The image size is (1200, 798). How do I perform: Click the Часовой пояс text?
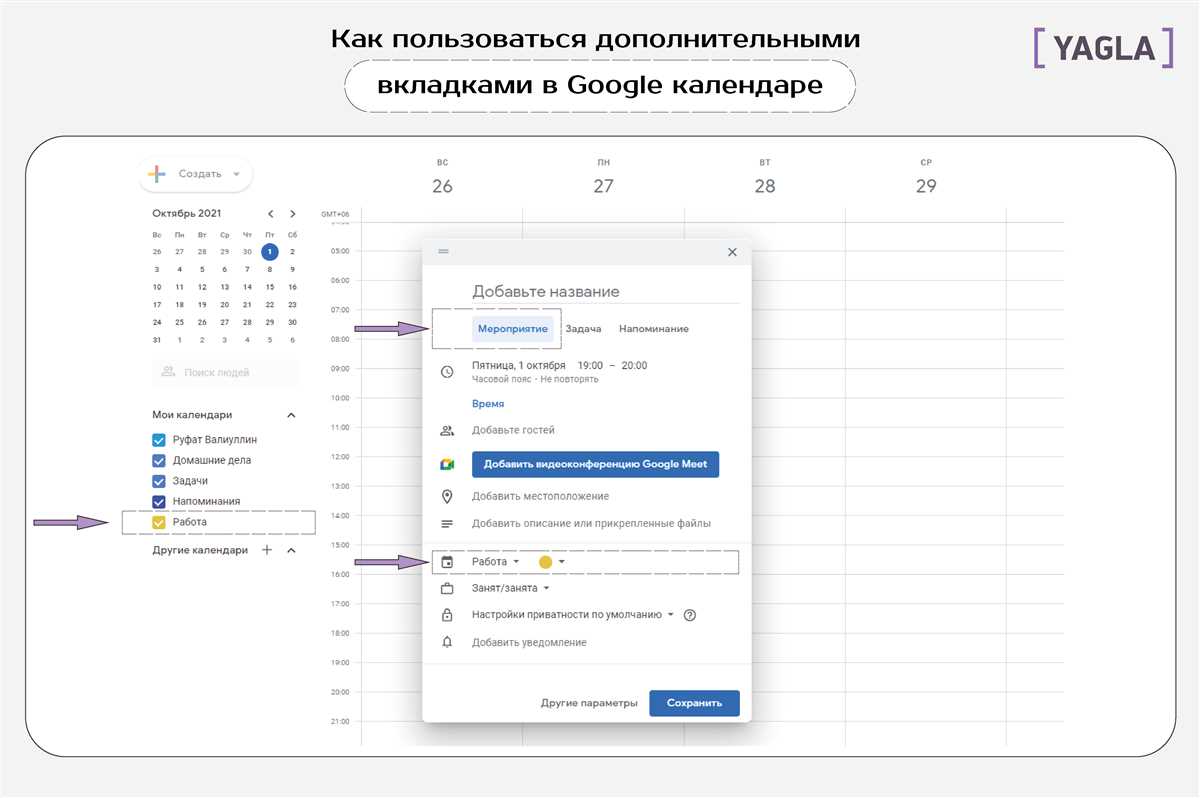(501, 380)
